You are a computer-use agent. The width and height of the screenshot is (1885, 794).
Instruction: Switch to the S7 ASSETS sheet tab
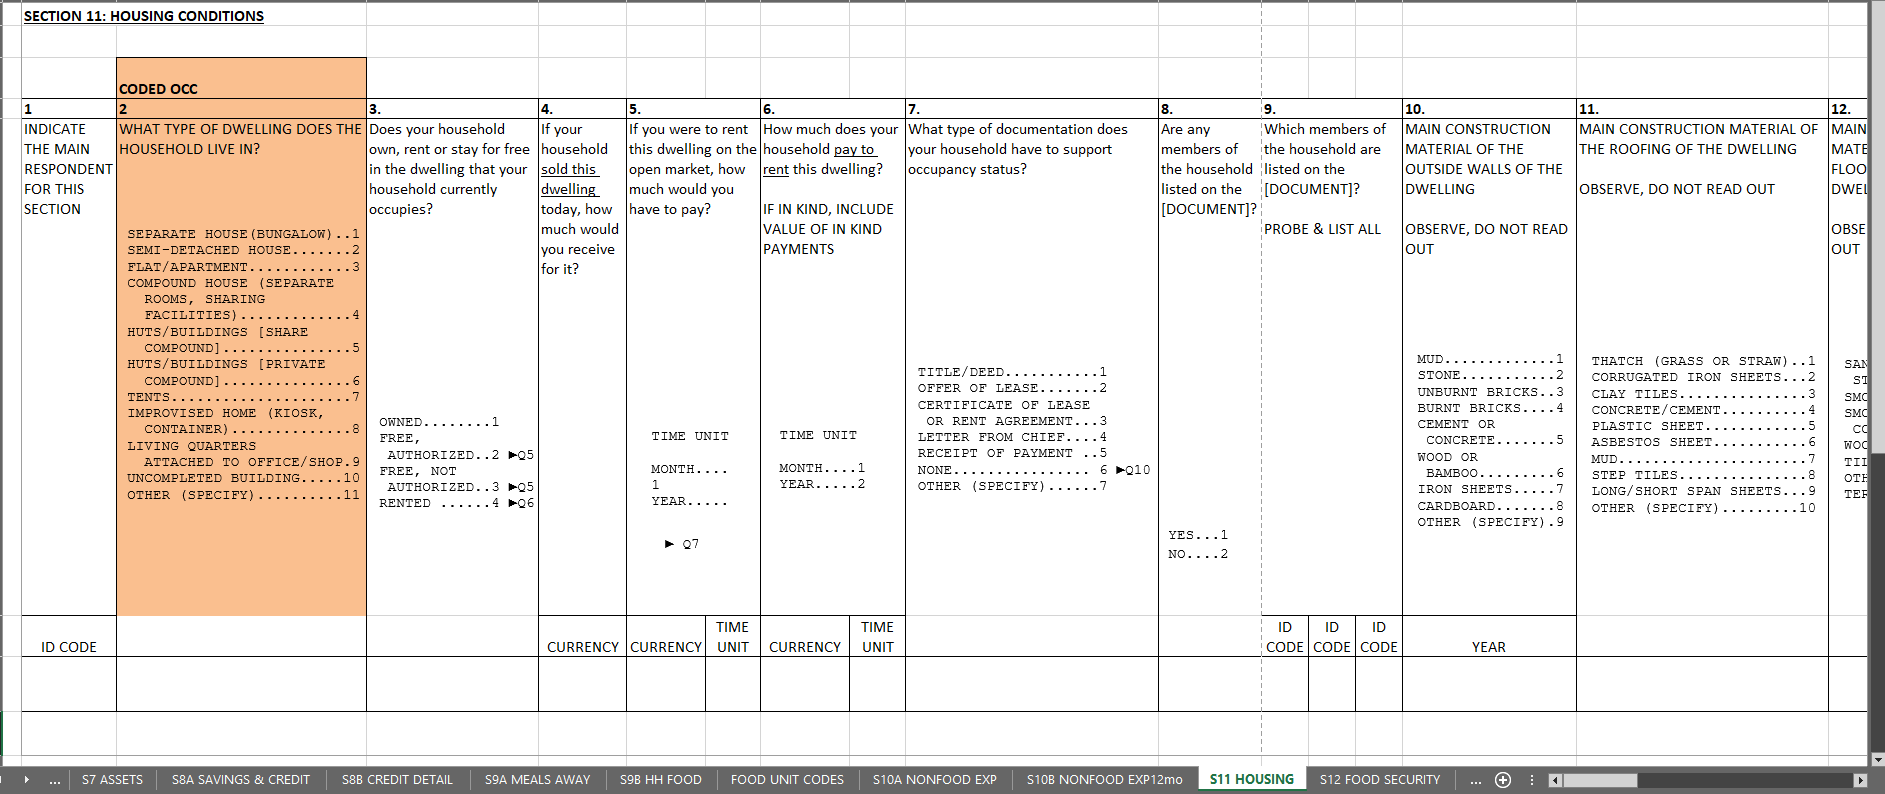[112, 780]
